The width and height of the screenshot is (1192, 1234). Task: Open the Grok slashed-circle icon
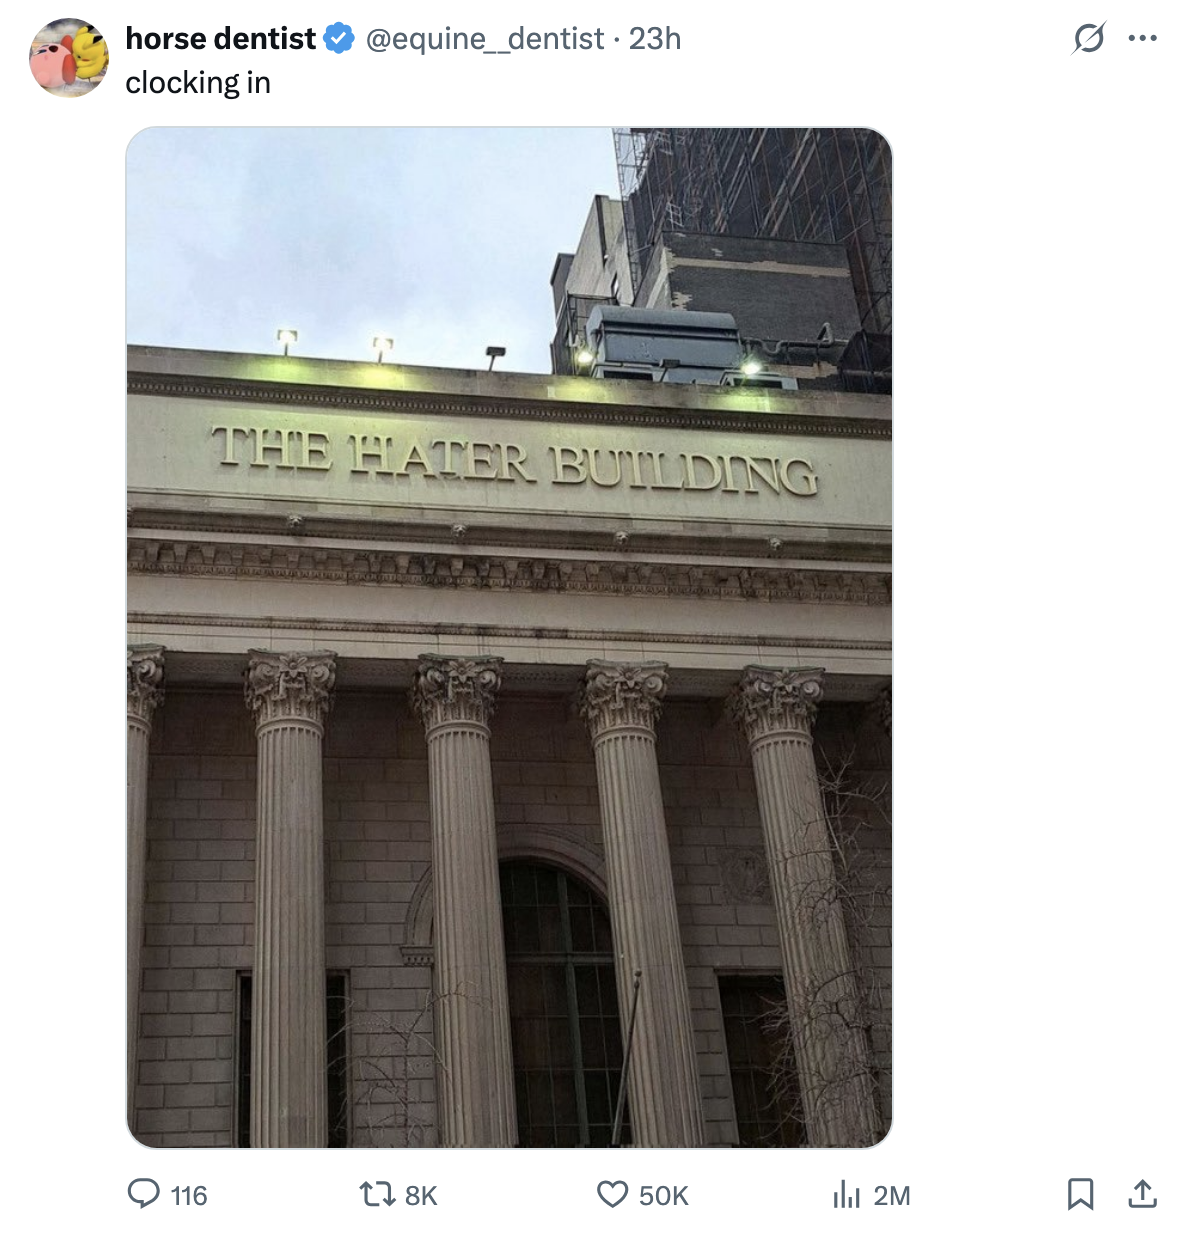pos(1088,38)
